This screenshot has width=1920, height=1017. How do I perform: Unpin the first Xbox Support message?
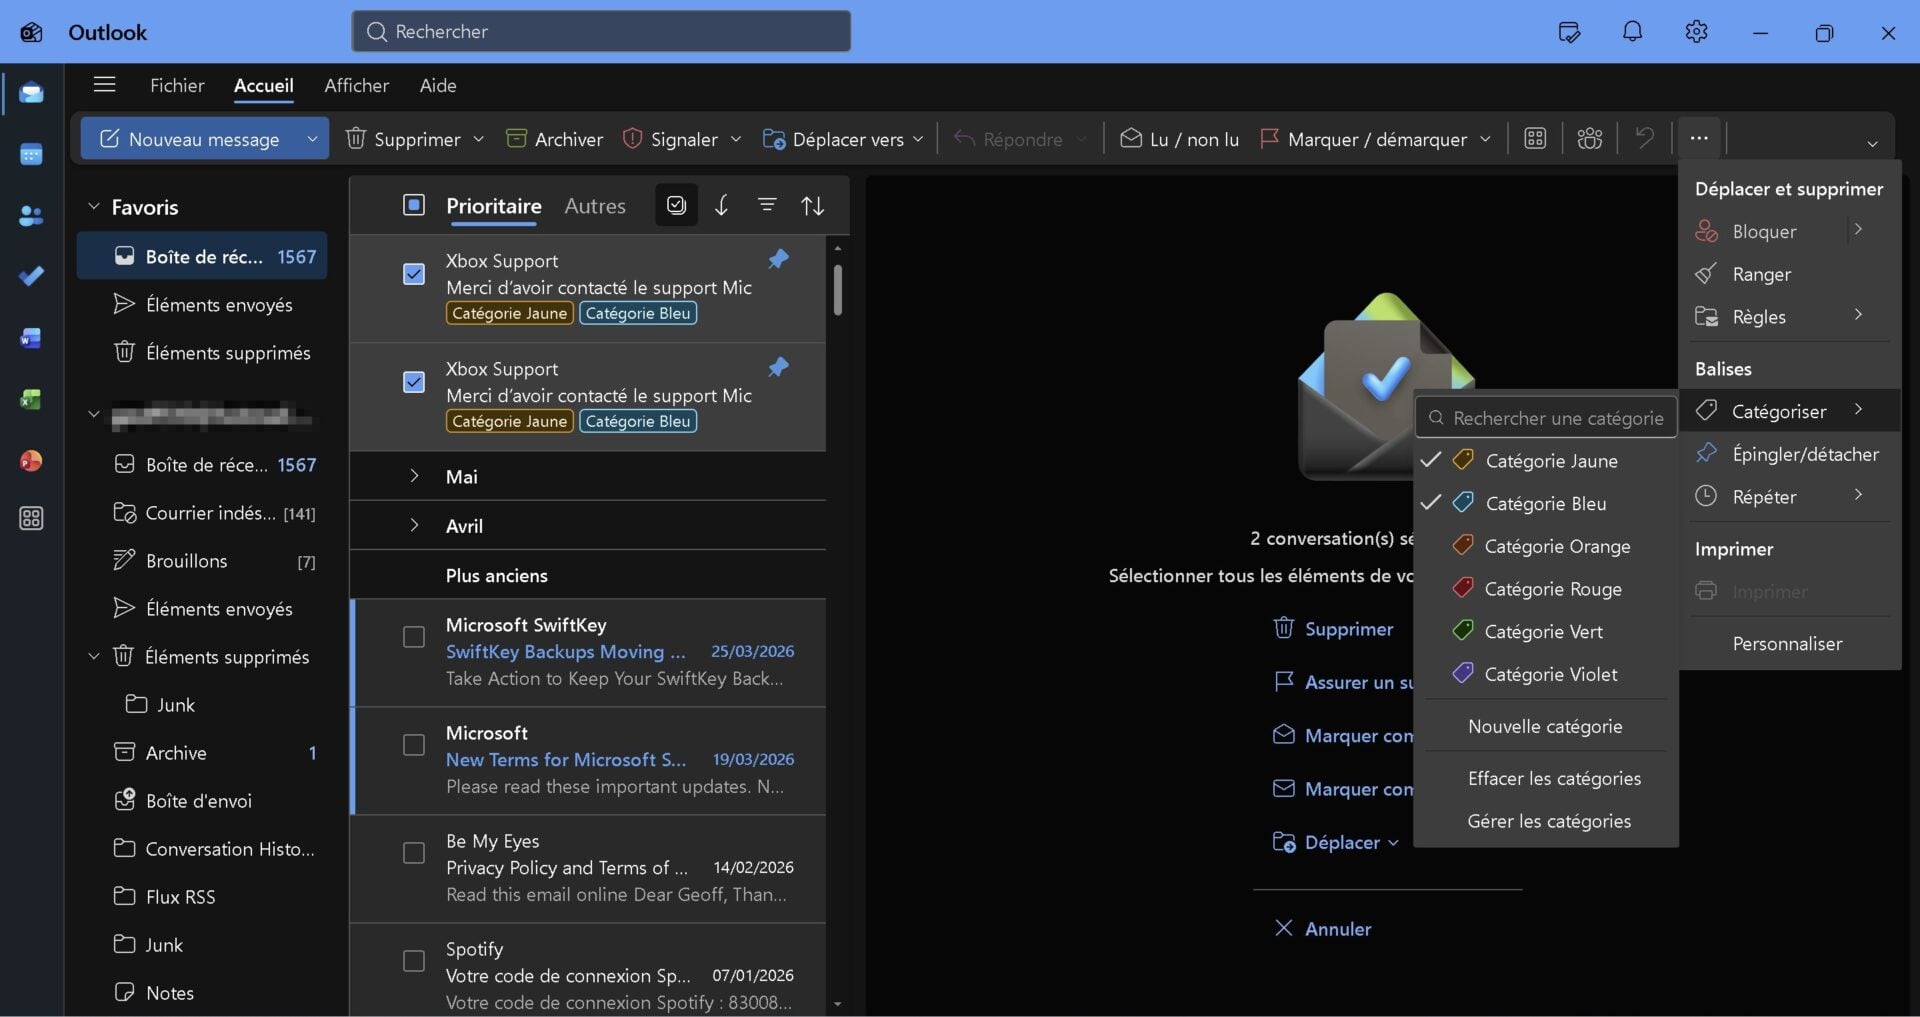pos(778,259)
